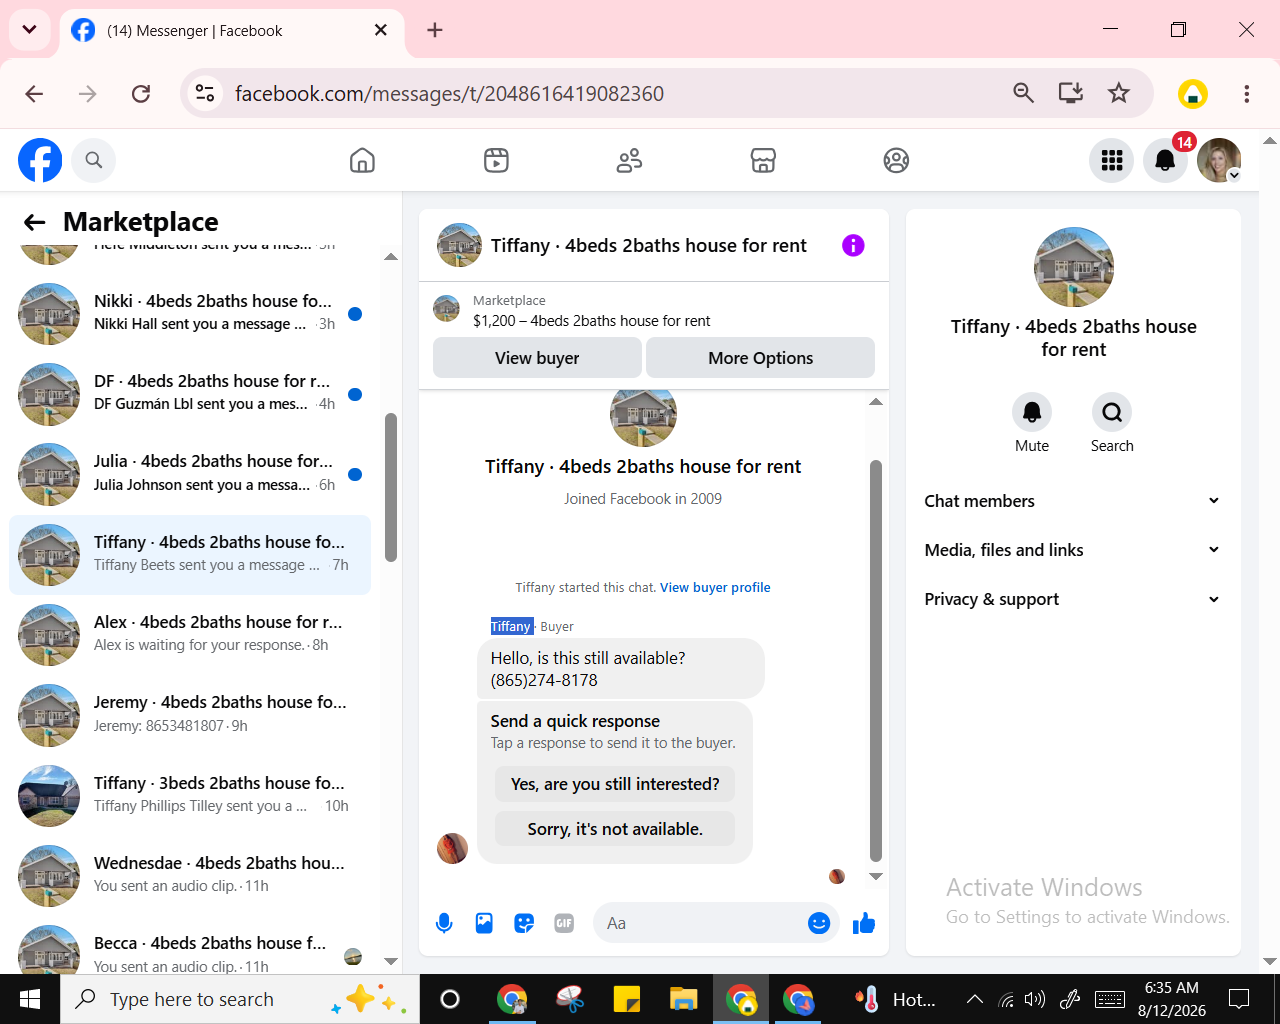Send quick reply "Sorry, it's not available."
Viewport: 1280px width, 1024px height.
click(x=615, y=829)
